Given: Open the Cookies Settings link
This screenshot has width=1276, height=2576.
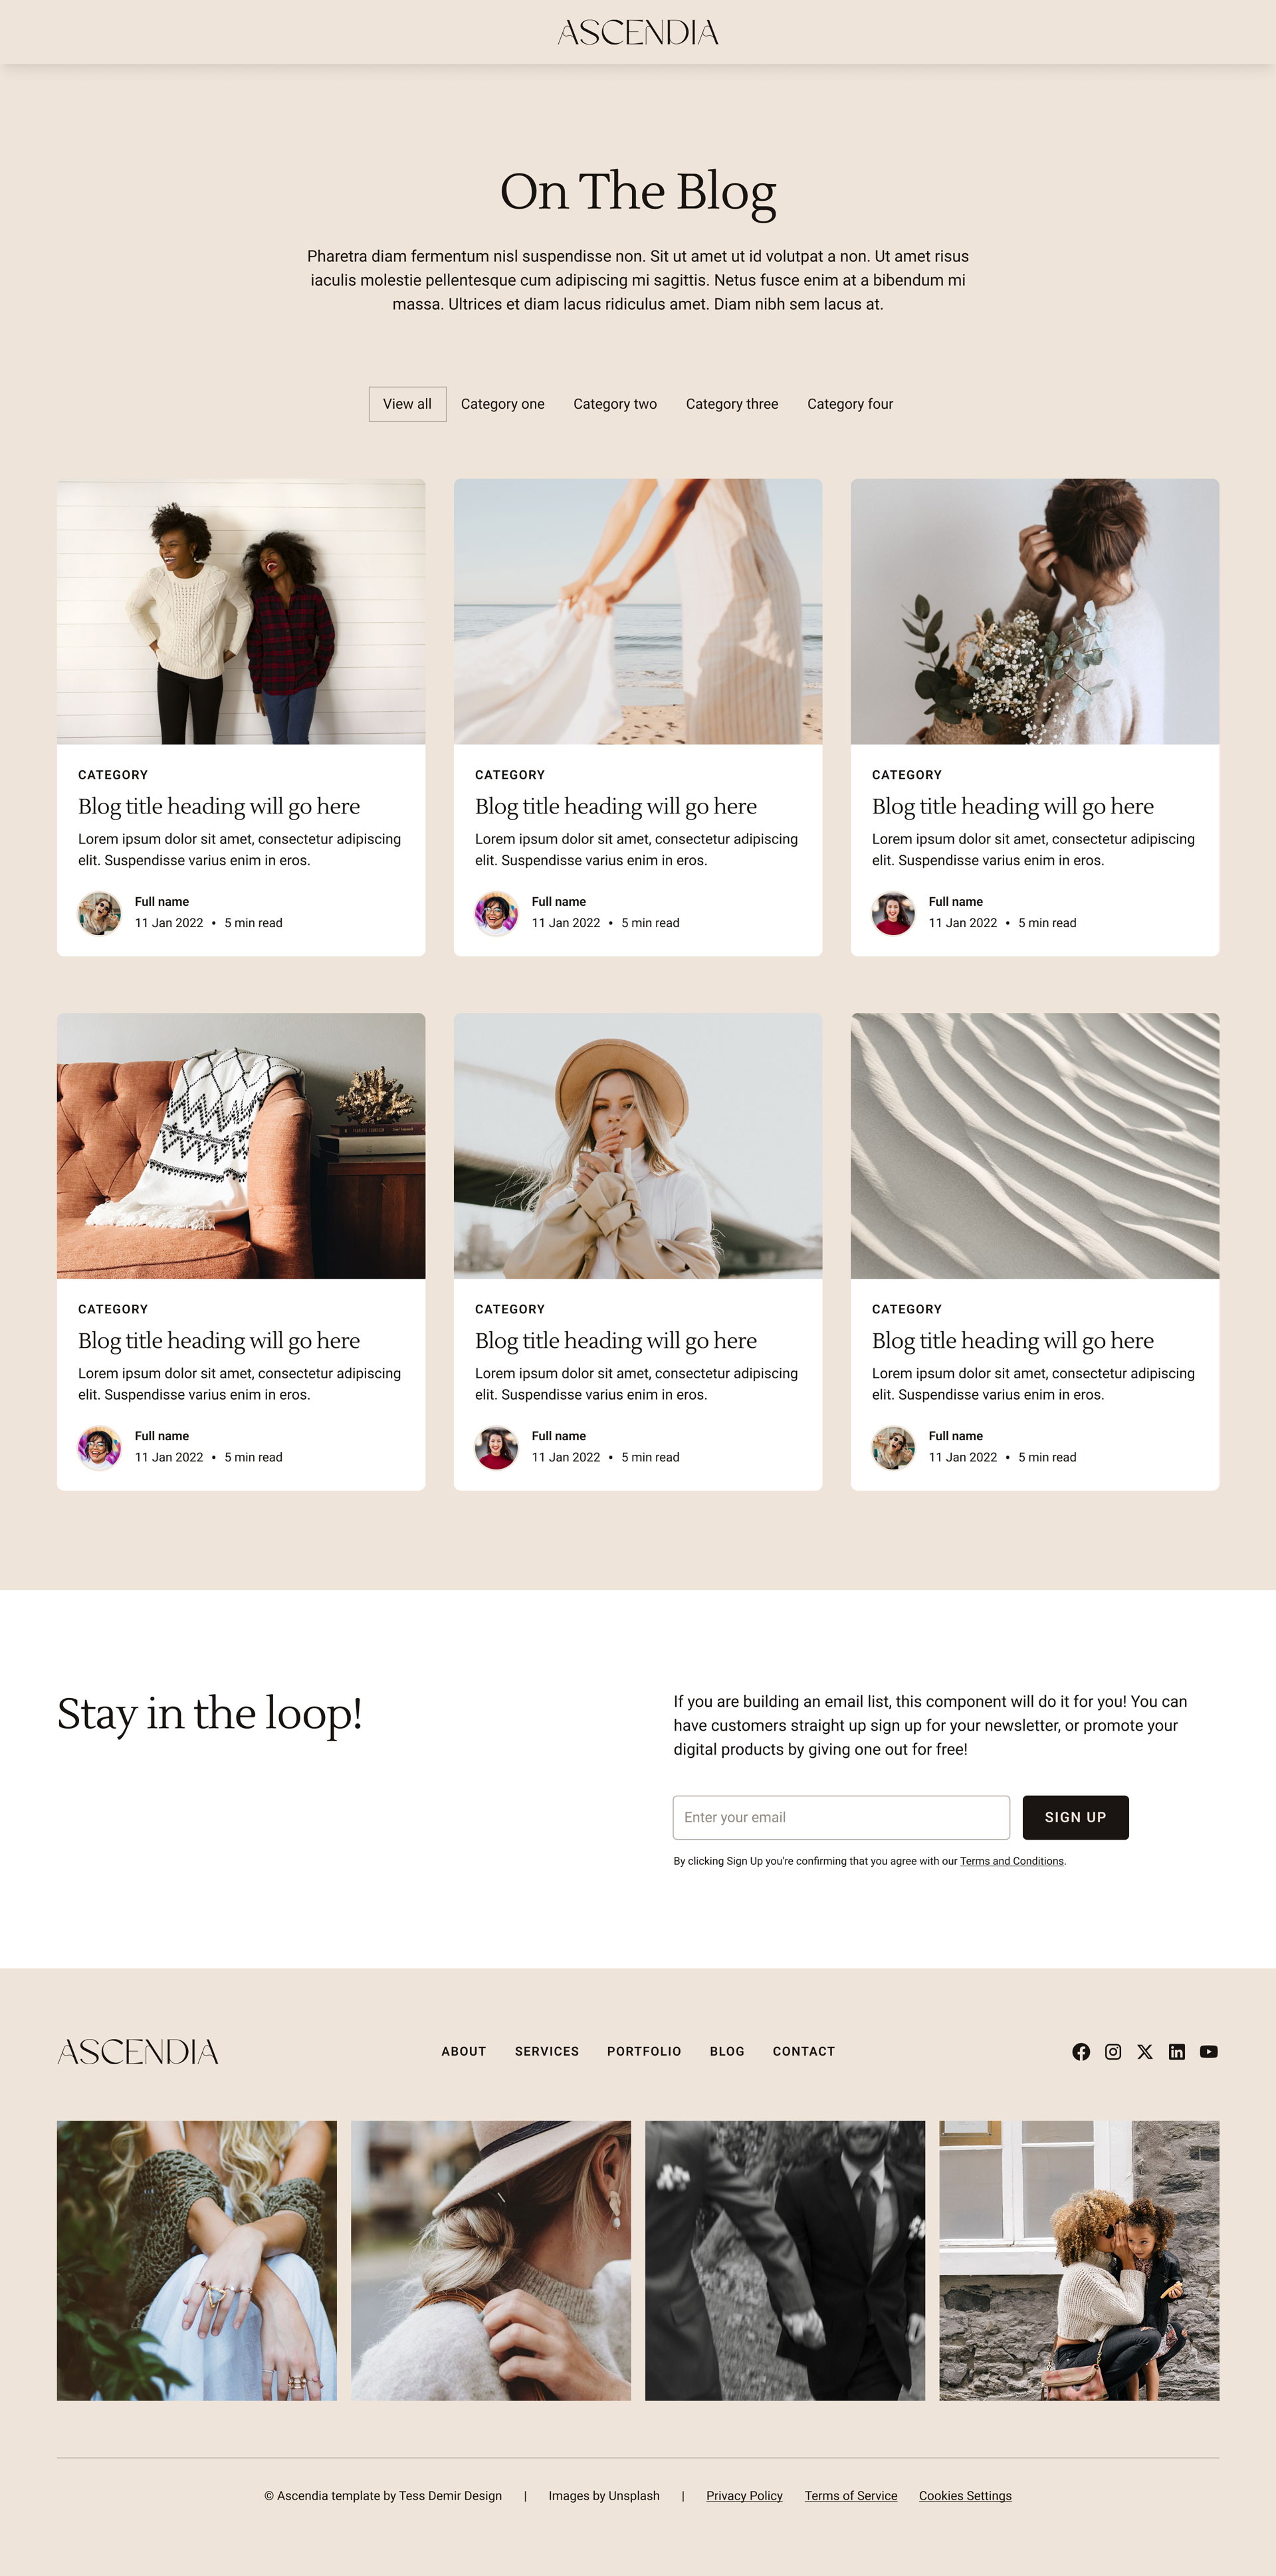Looking at the screenshot, I should coord(965,2496).
